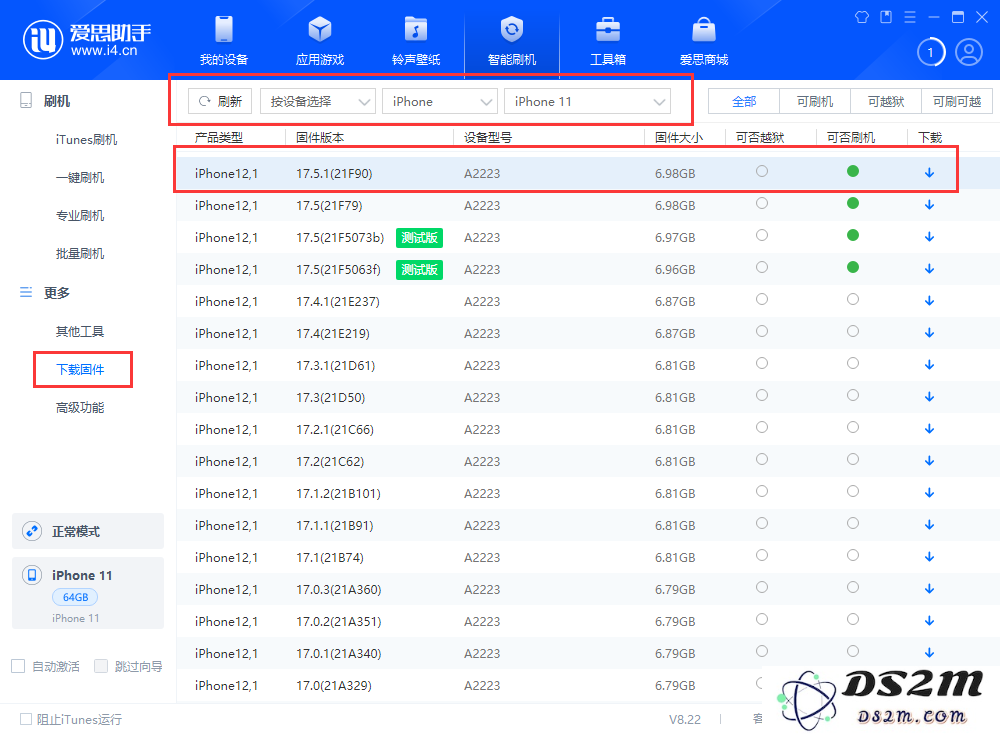
Task: Click the 测试版 badge on 17.5(21F5073b)
Action: [419, 237]
